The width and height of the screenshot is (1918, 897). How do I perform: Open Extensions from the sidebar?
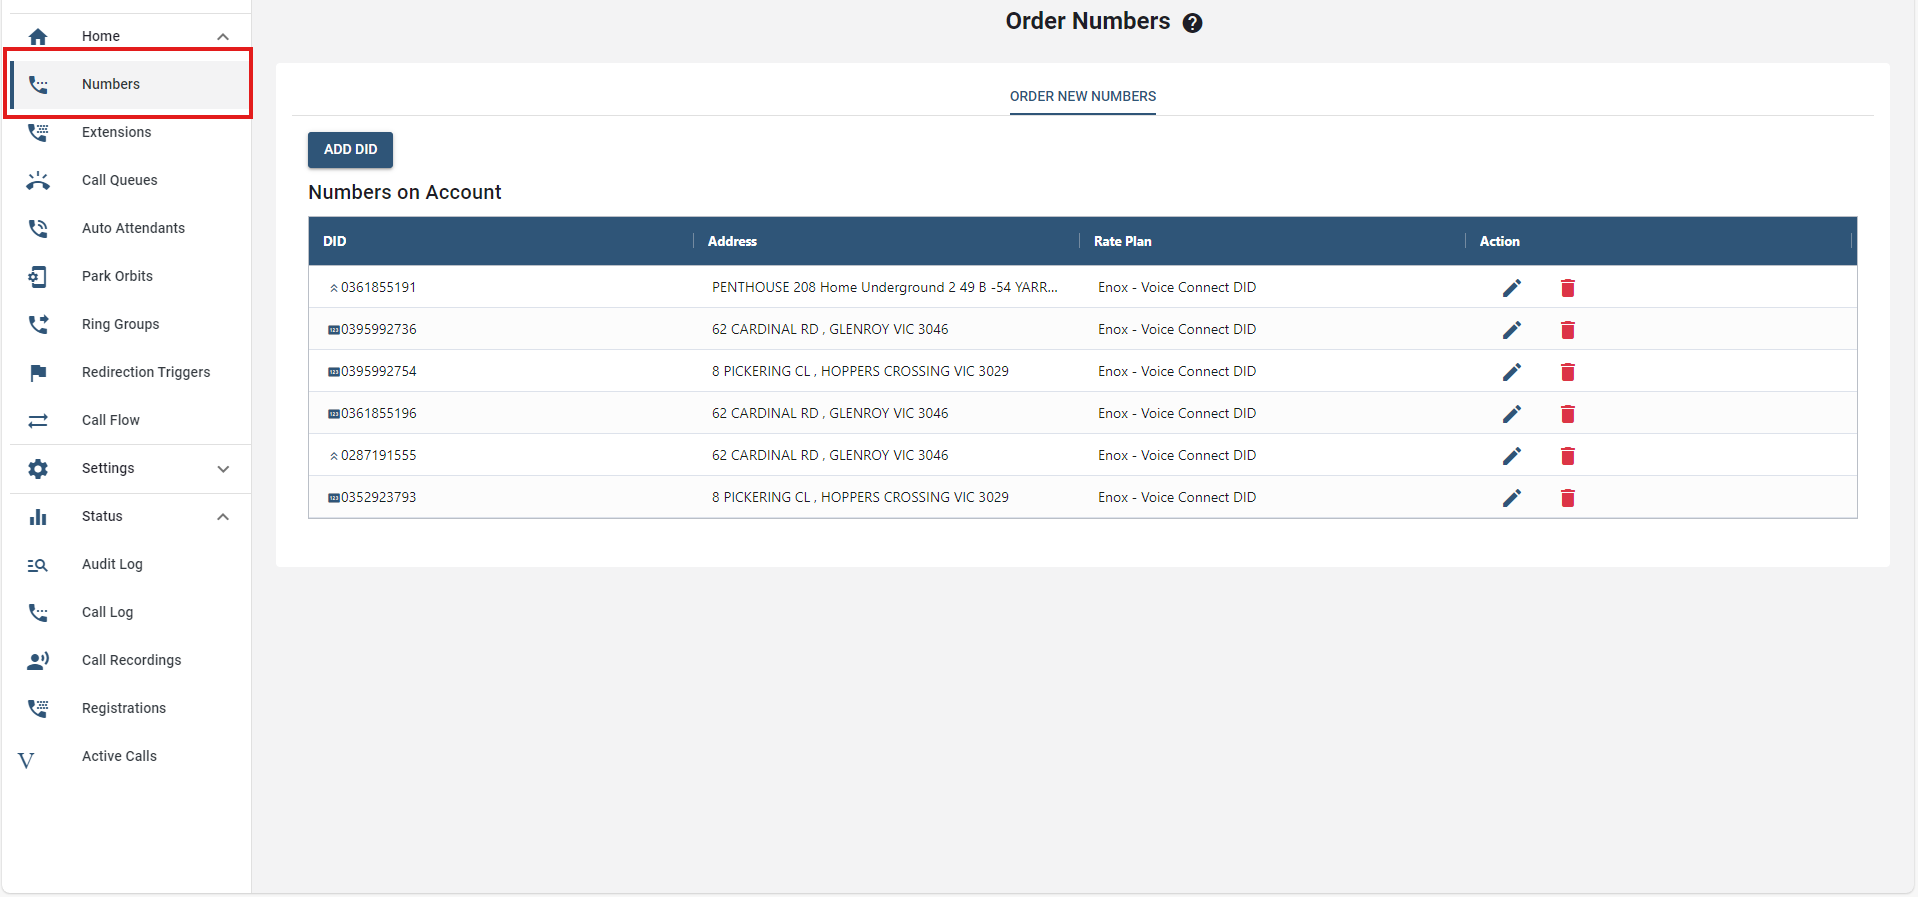click(x=116, y=133)
